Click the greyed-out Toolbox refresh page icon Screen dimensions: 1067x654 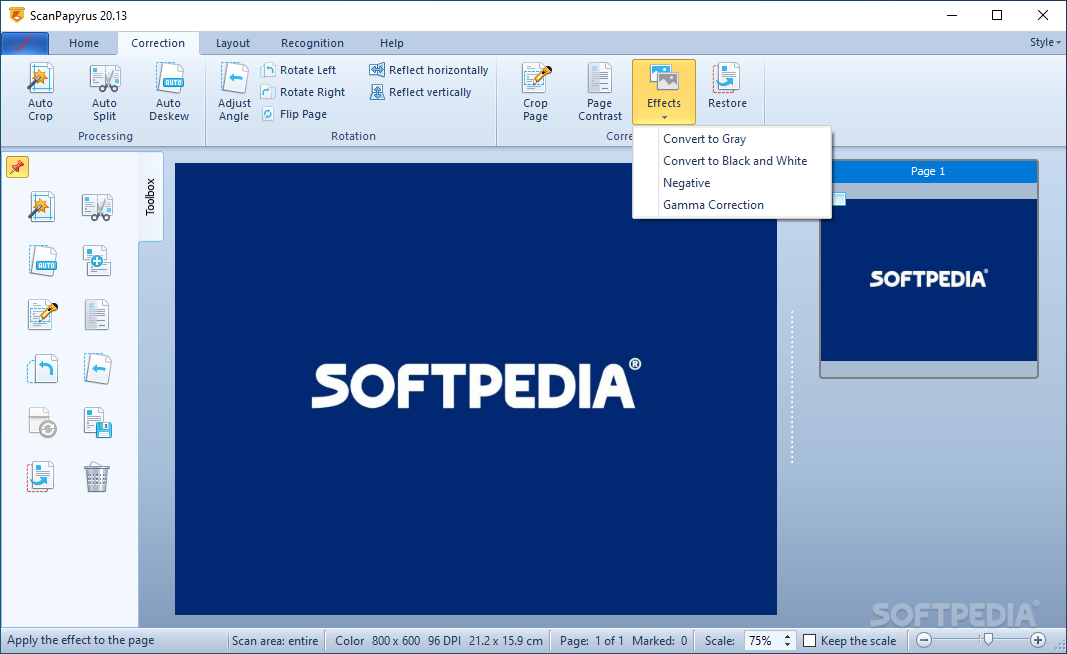[42, 422]
